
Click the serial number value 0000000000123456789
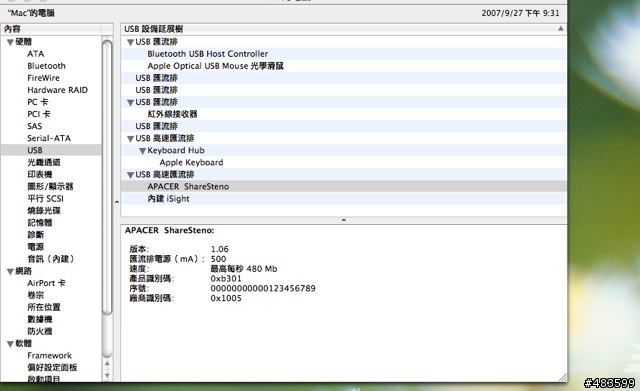tap(263, 289)
